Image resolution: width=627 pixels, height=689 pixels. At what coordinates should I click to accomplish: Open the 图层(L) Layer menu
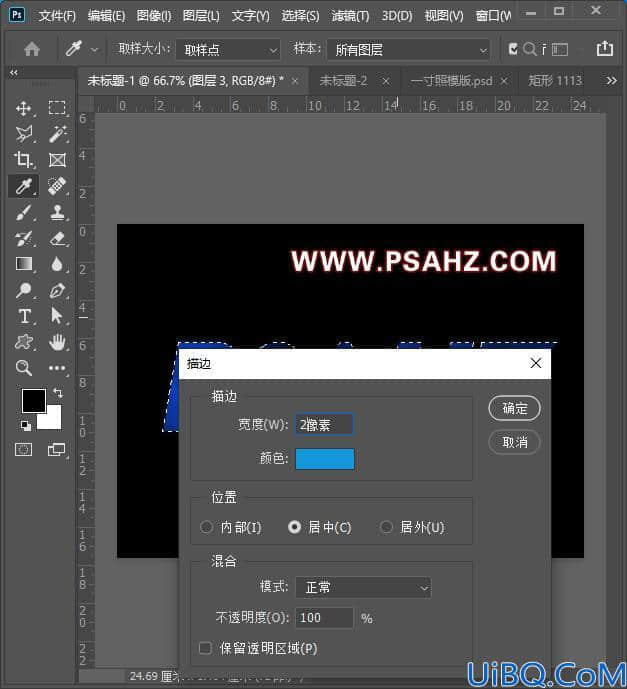[x=201, y=16]
